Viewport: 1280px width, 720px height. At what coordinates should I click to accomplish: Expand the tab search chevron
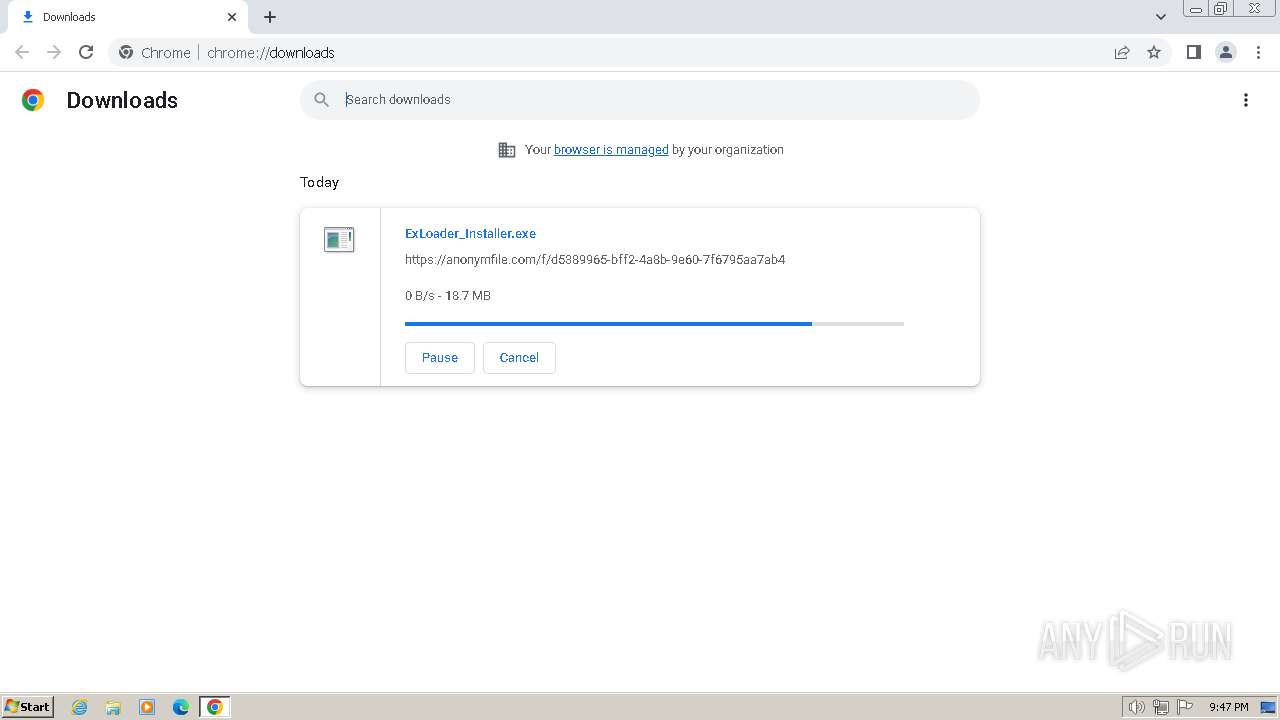pos(1160,17)
